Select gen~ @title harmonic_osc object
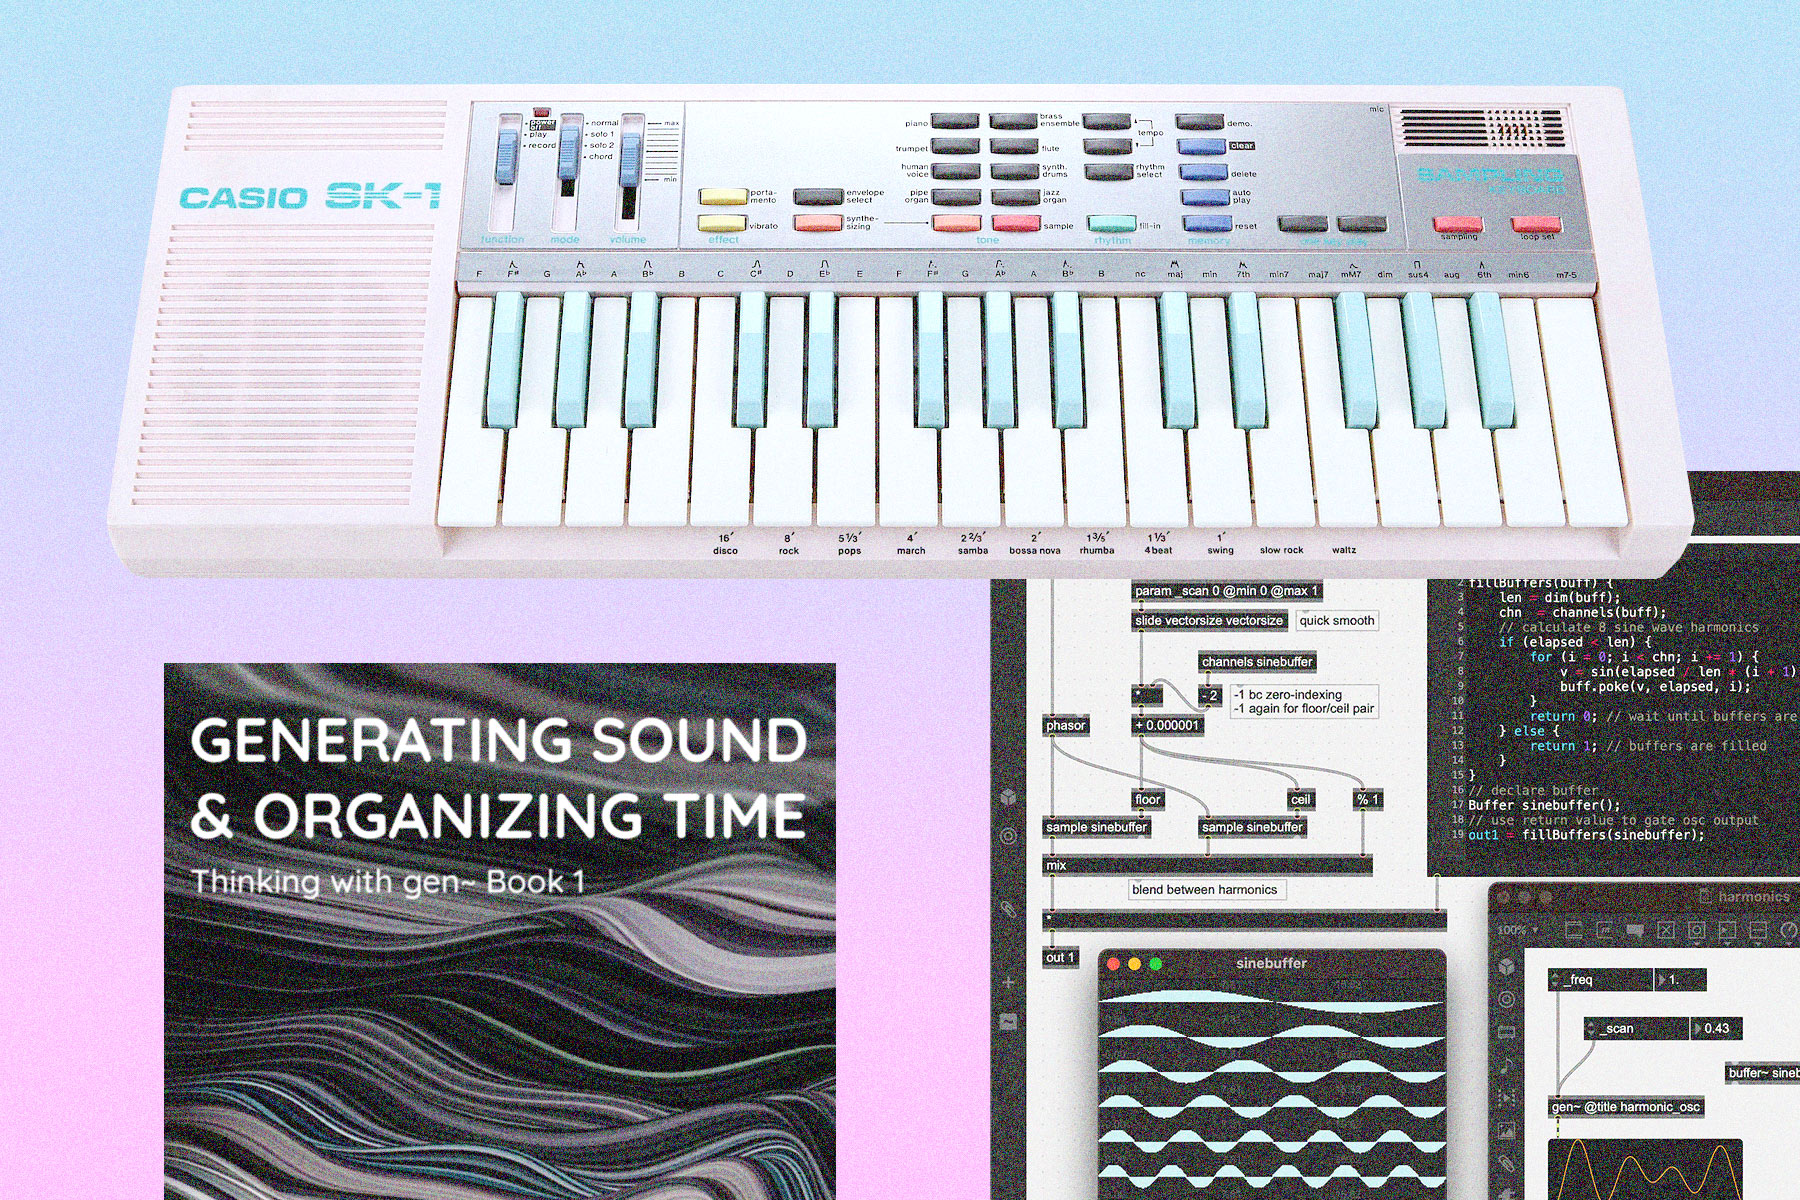This screenshot has width=1800, height=1200. [1626, 1107]
